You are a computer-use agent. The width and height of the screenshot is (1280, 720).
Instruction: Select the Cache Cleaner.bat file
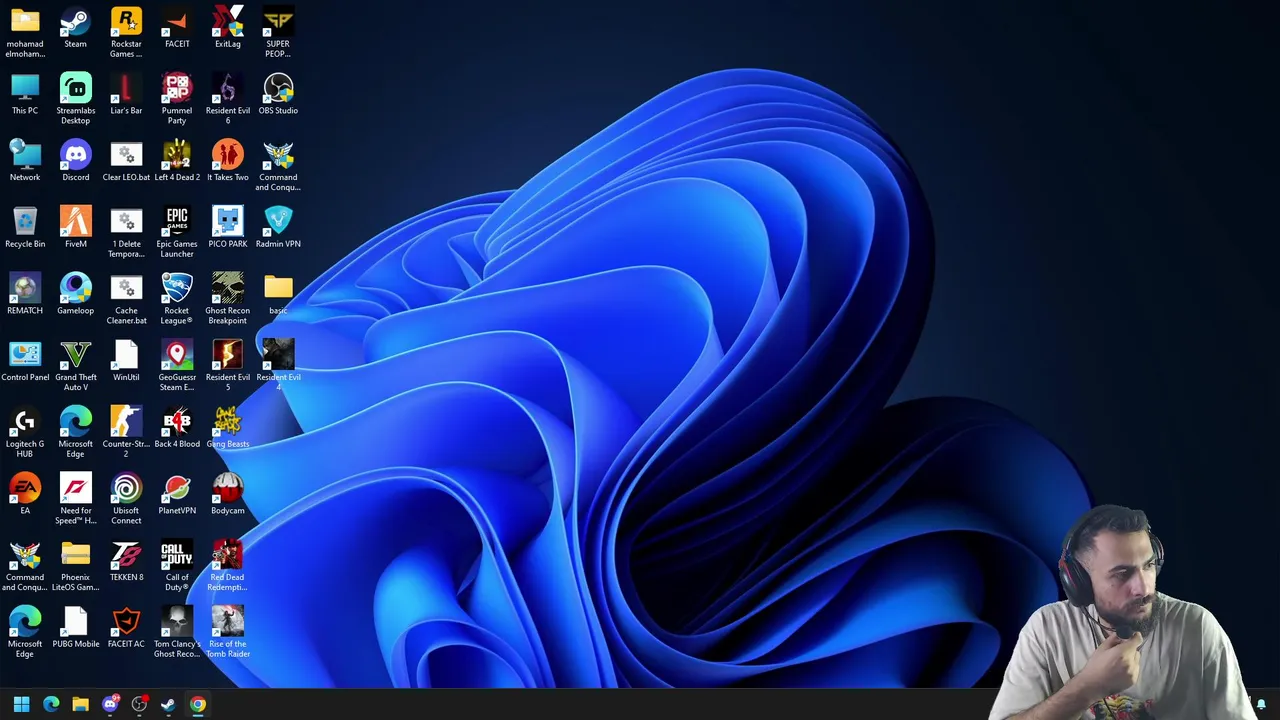click(126, 298)
